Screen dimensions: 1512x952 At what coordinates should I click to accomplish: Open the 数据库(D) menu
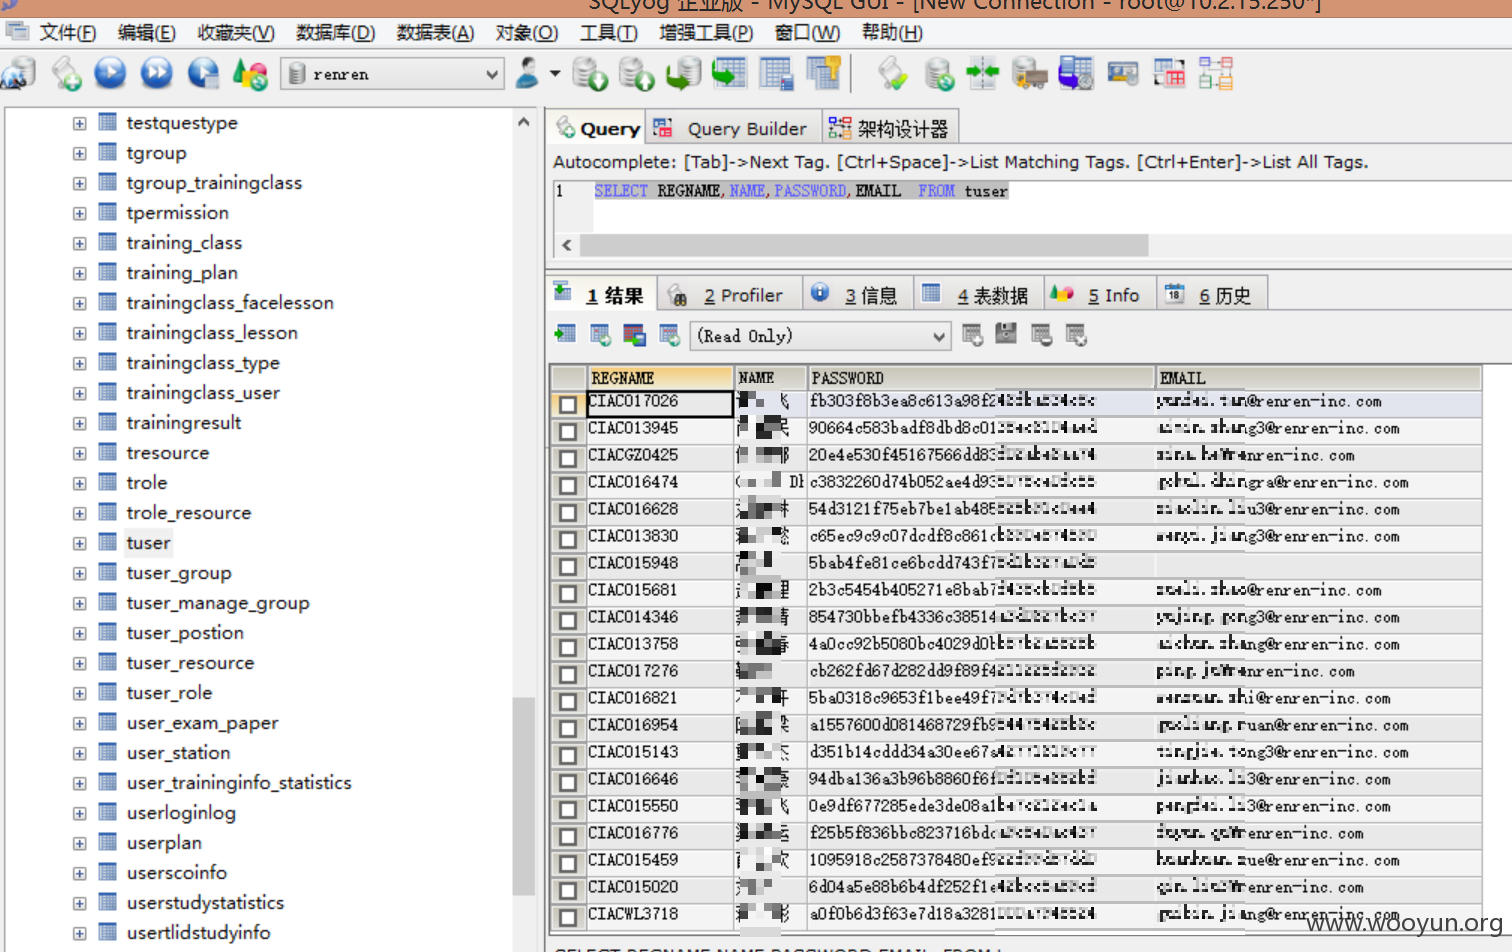(335, 33)
